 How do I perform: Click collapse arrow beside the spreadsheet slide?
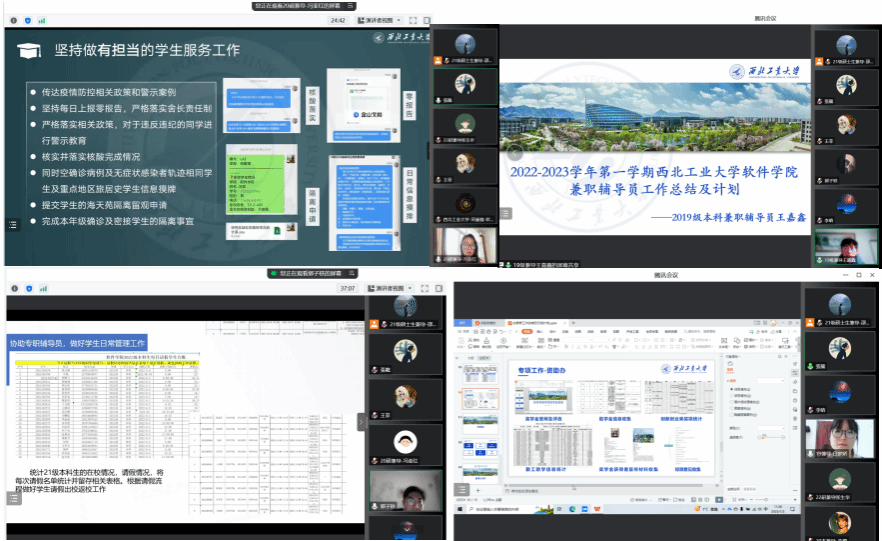click(363, 422)
